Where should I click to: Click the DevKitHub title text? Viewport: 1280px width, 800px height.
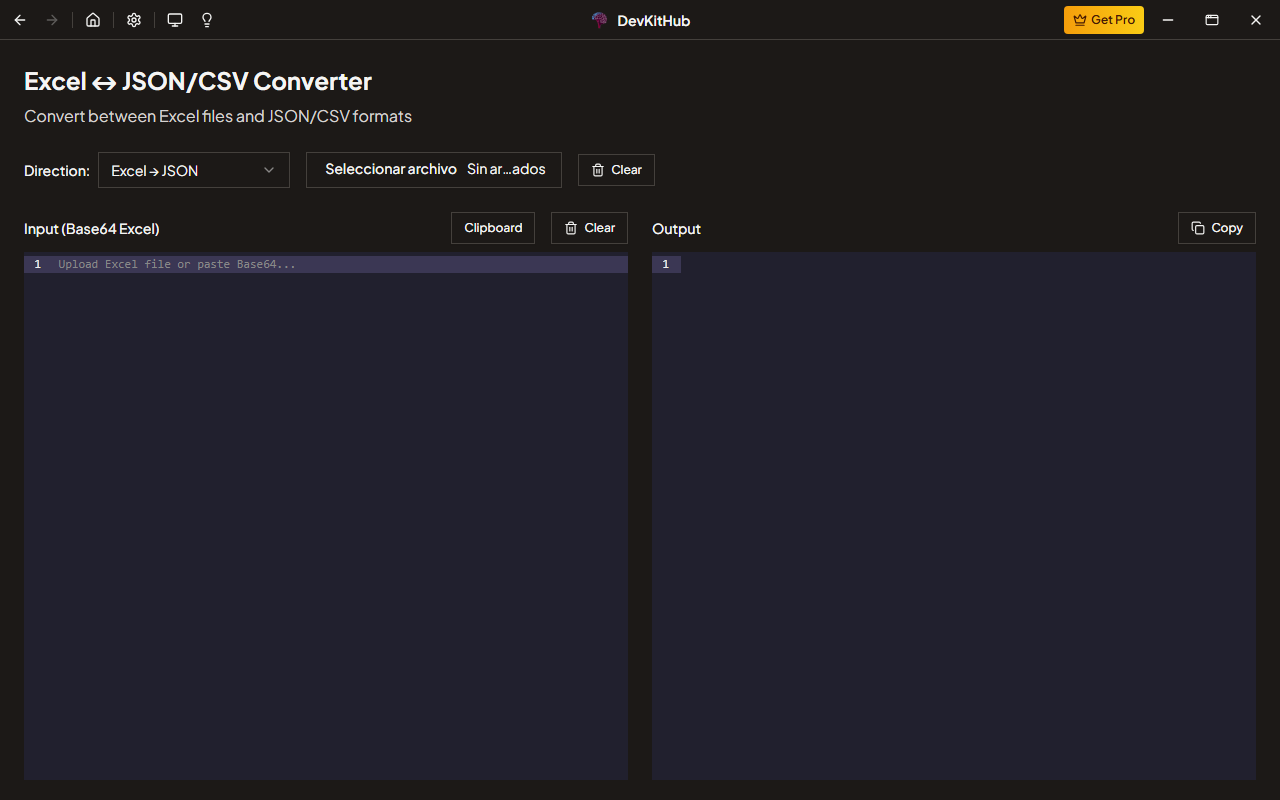[654, 20]
